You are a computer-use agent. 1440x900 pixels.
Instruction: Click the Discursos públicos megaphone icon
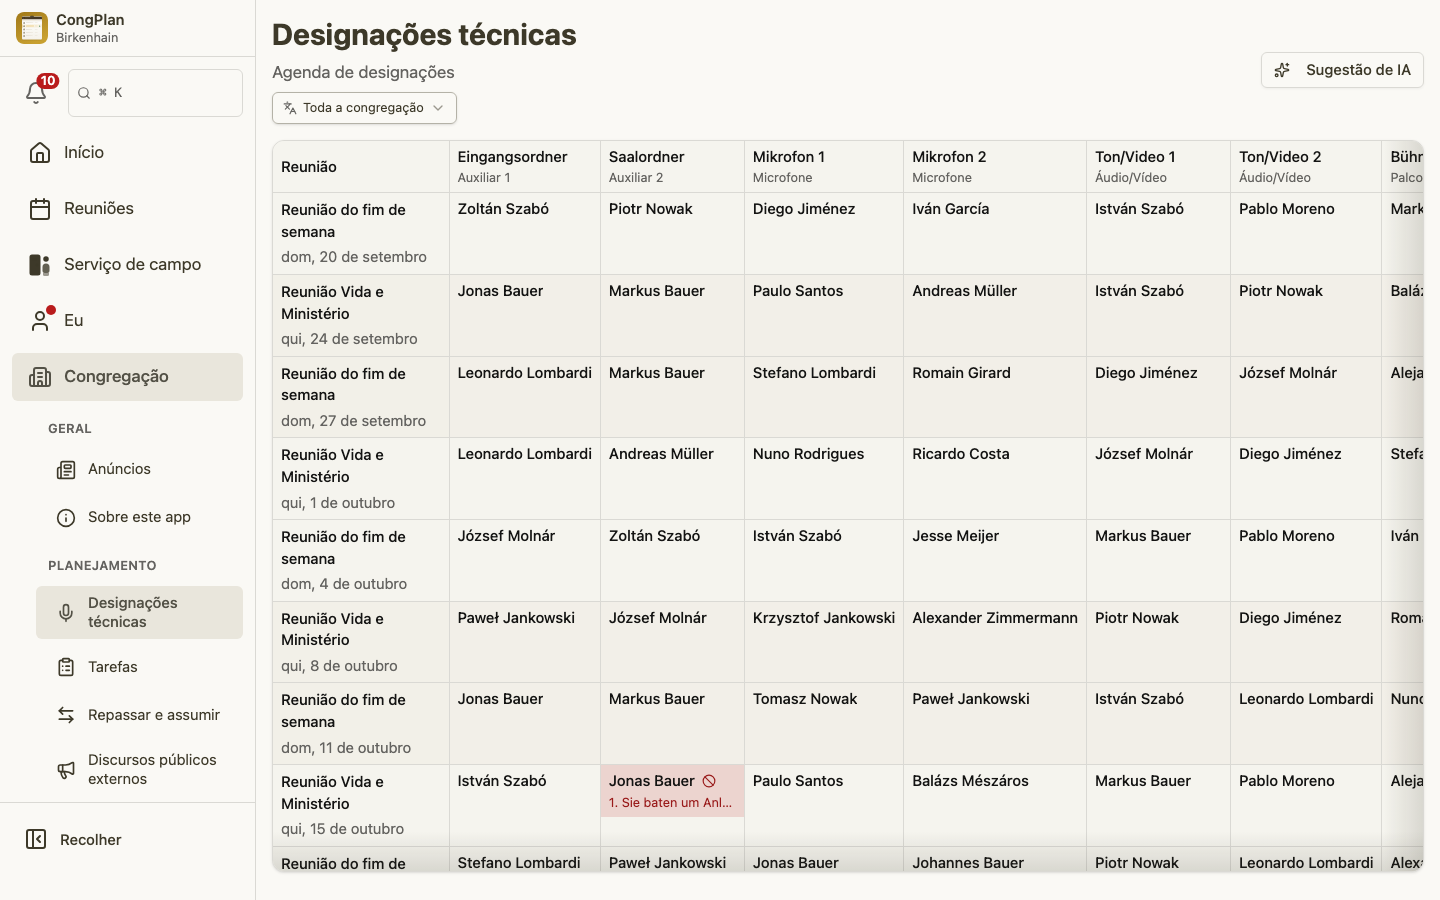(66, 770)
